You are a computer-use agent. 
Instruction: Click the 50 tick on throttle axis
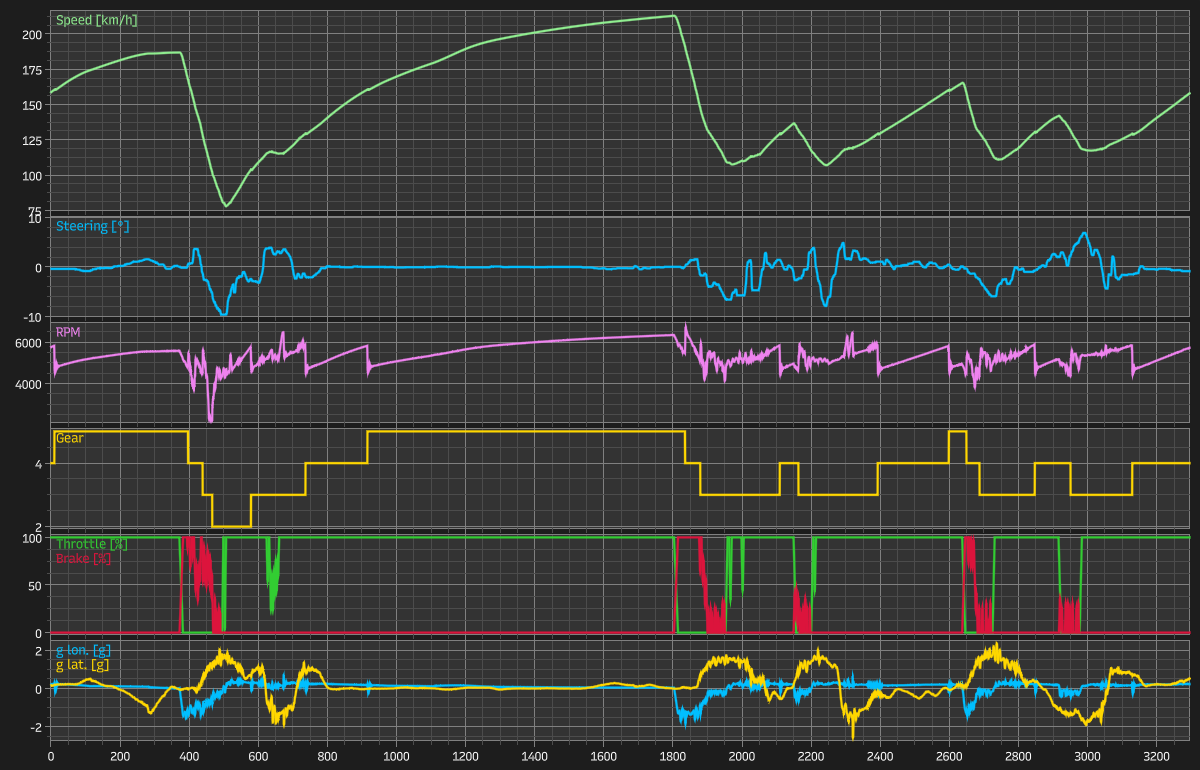point(35,586)
